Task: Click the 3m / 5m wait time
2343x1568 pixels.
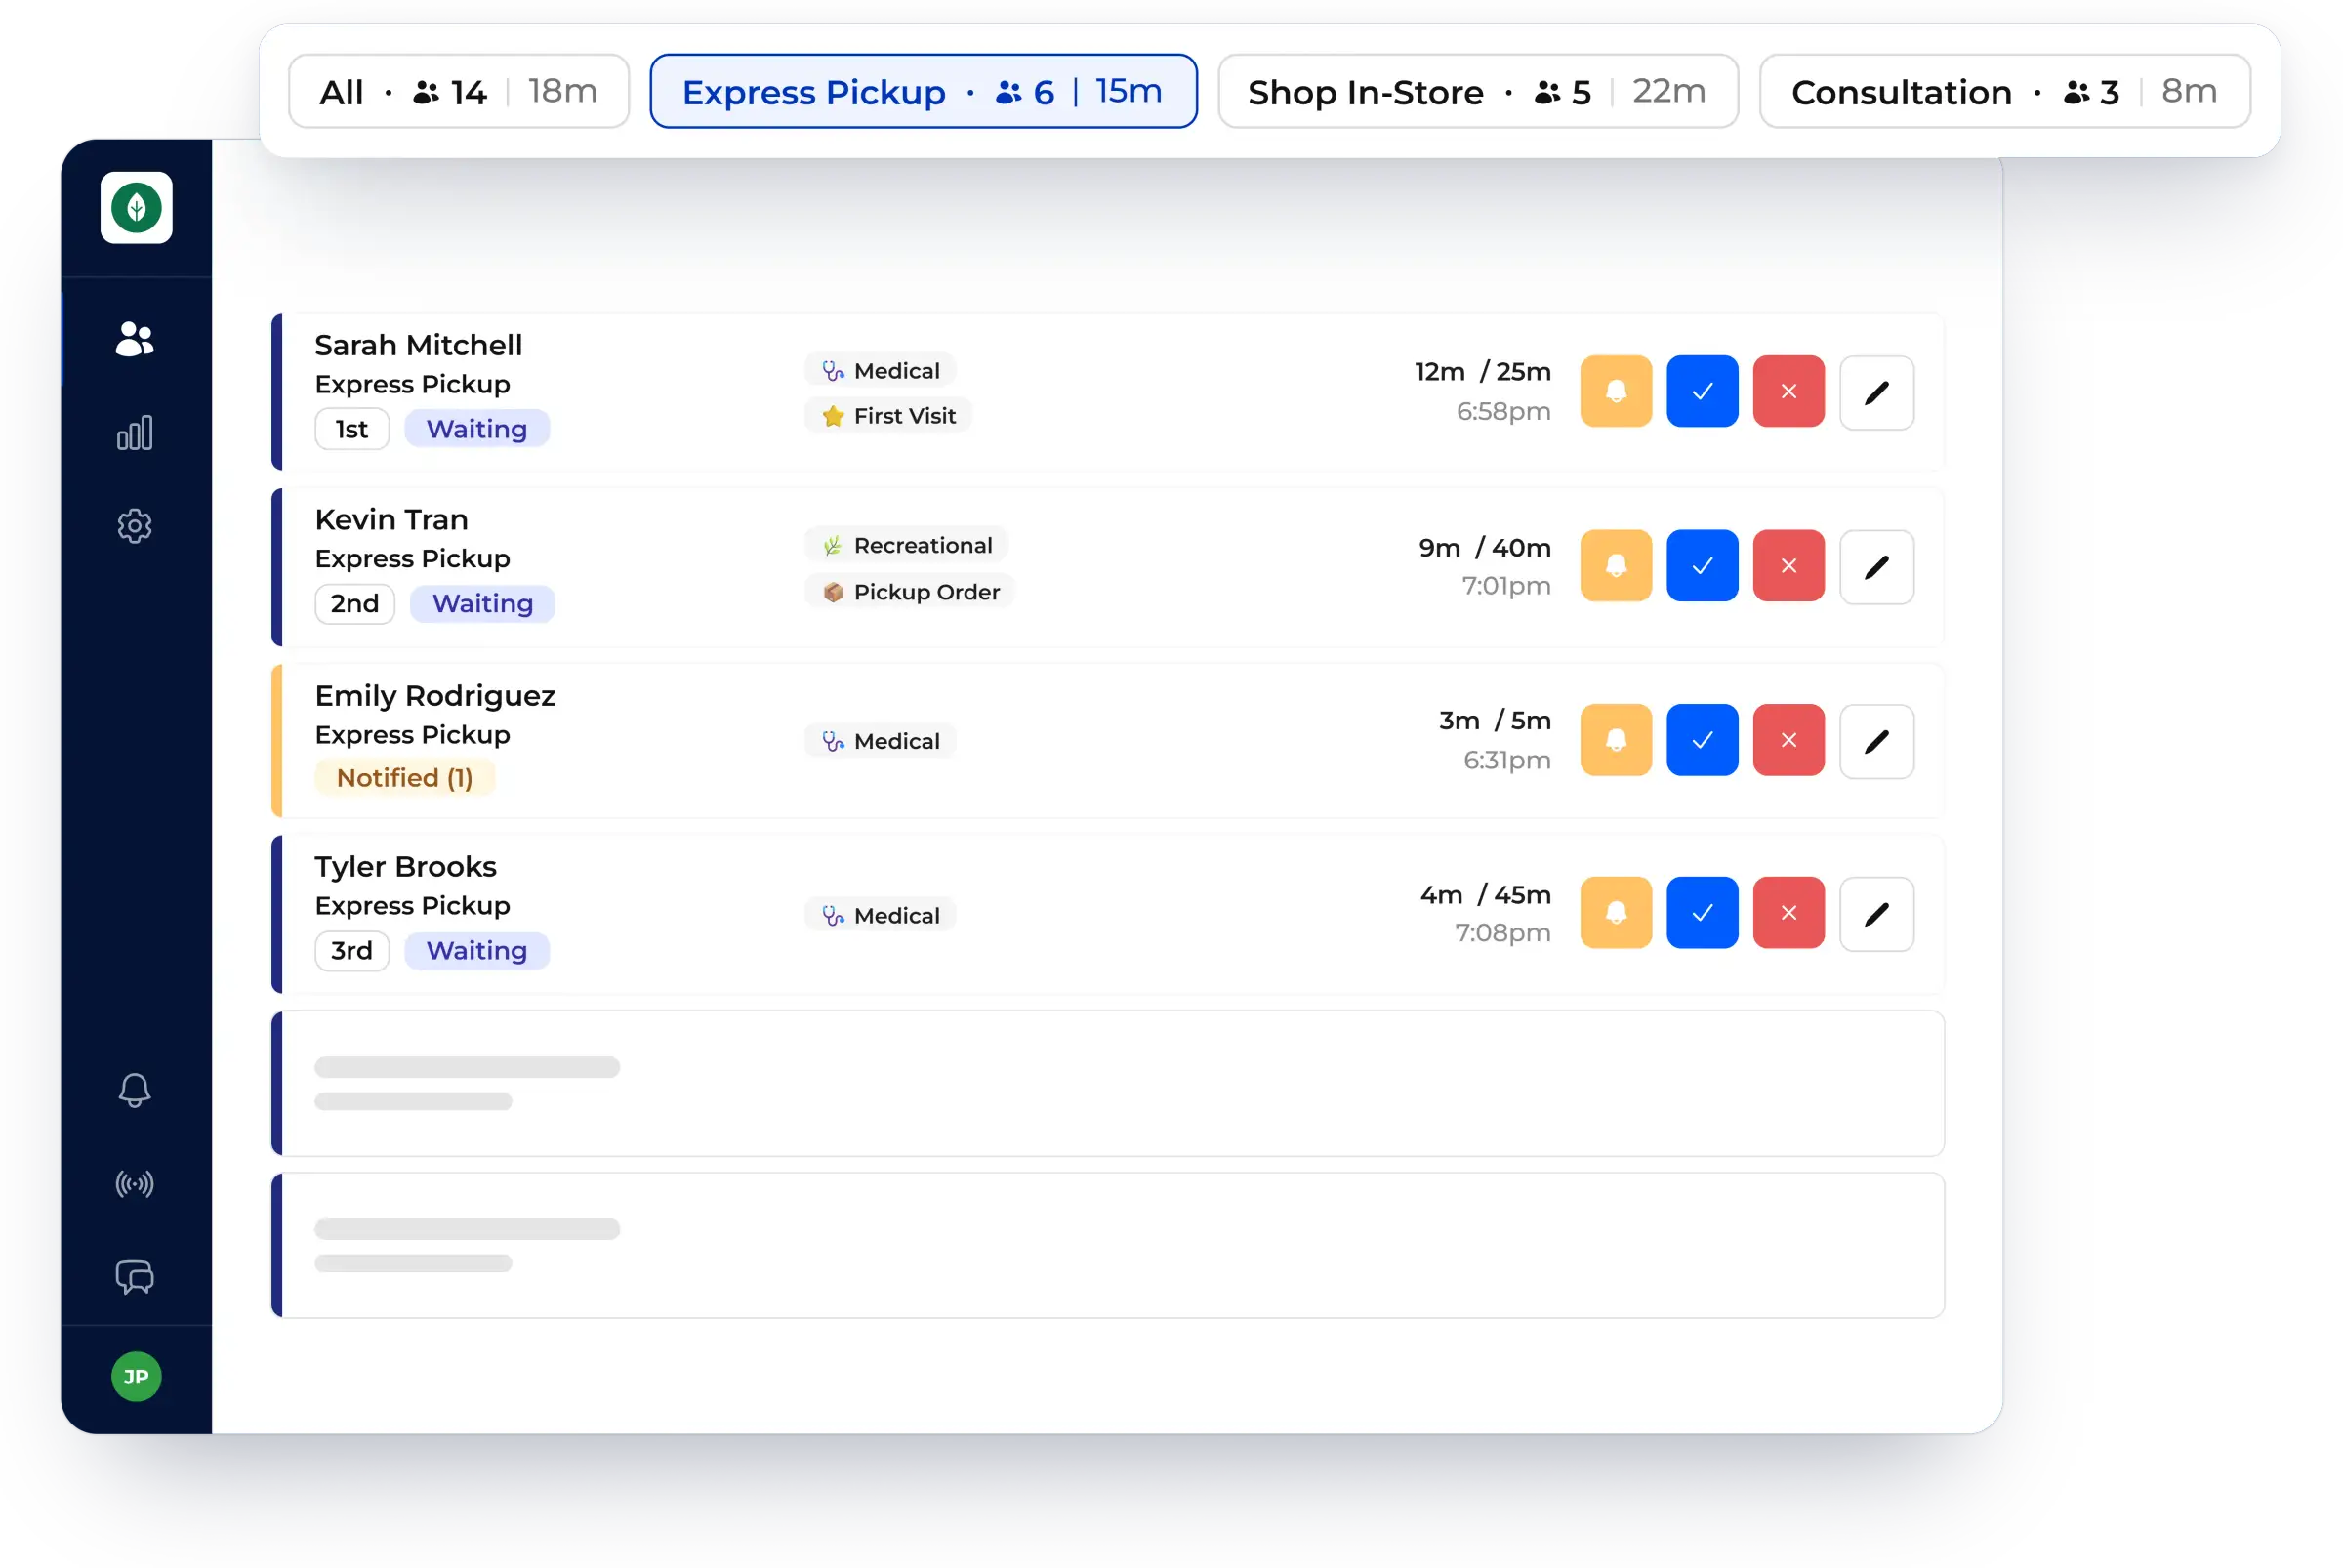Action: point(1495,720)
